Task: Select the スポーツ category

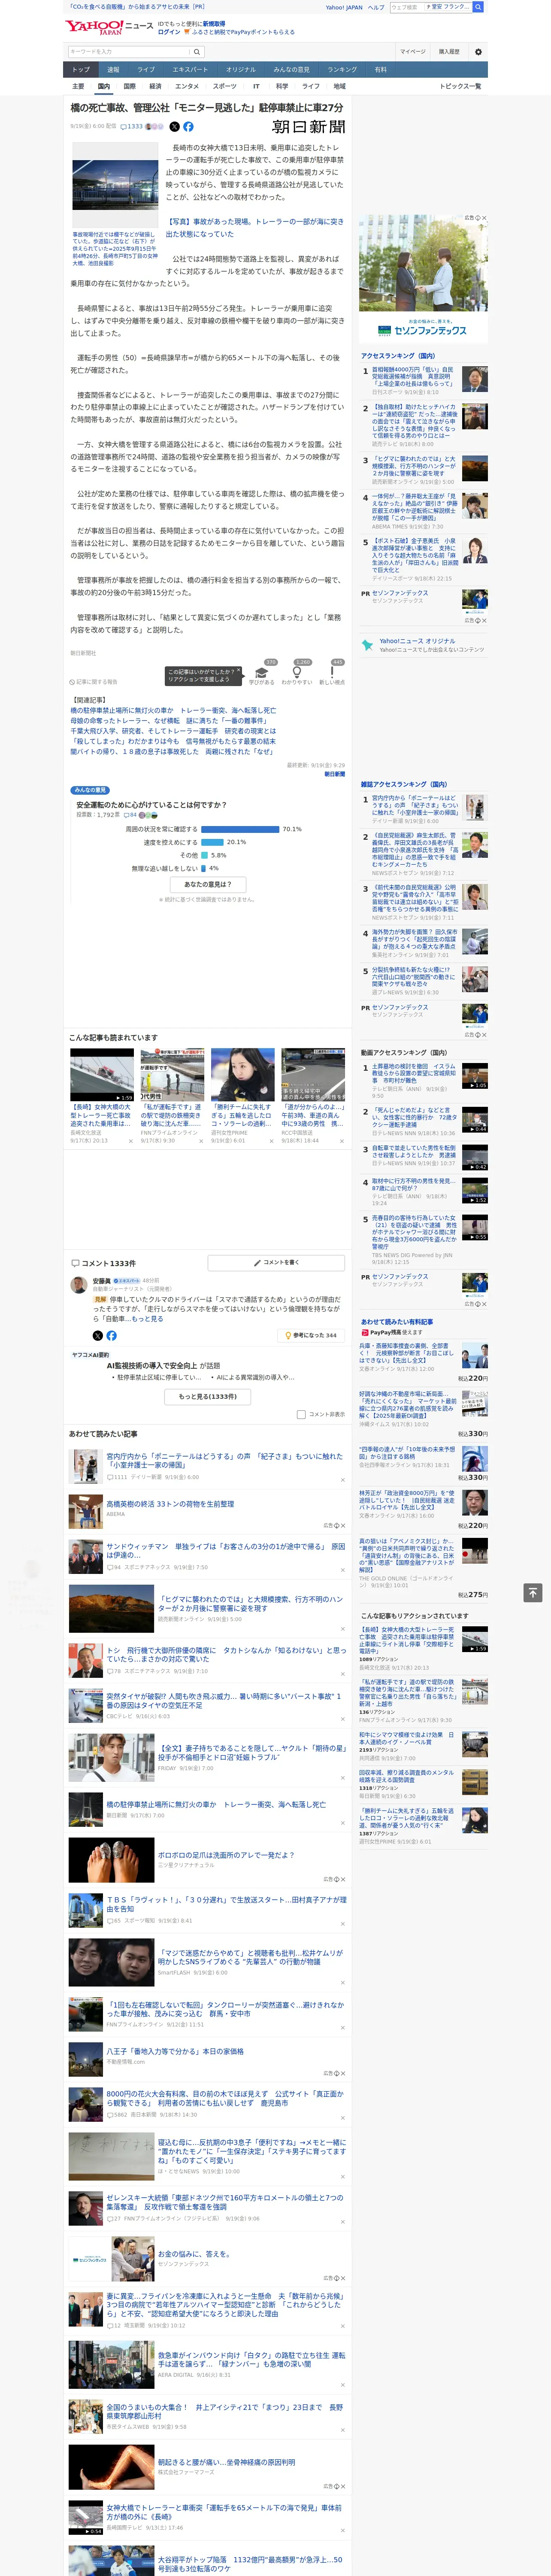Action: click(x=225, y=86)
